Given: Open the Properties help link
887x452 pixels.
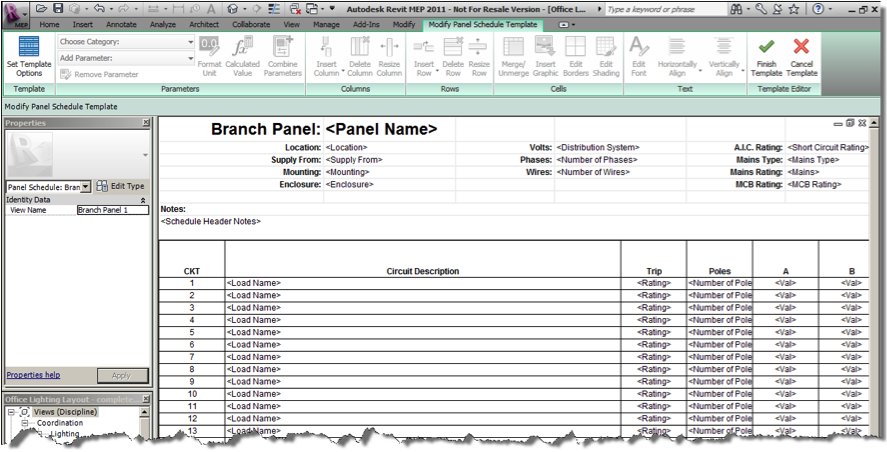Looking at the screenshot, I should click(x=33, y=375).
